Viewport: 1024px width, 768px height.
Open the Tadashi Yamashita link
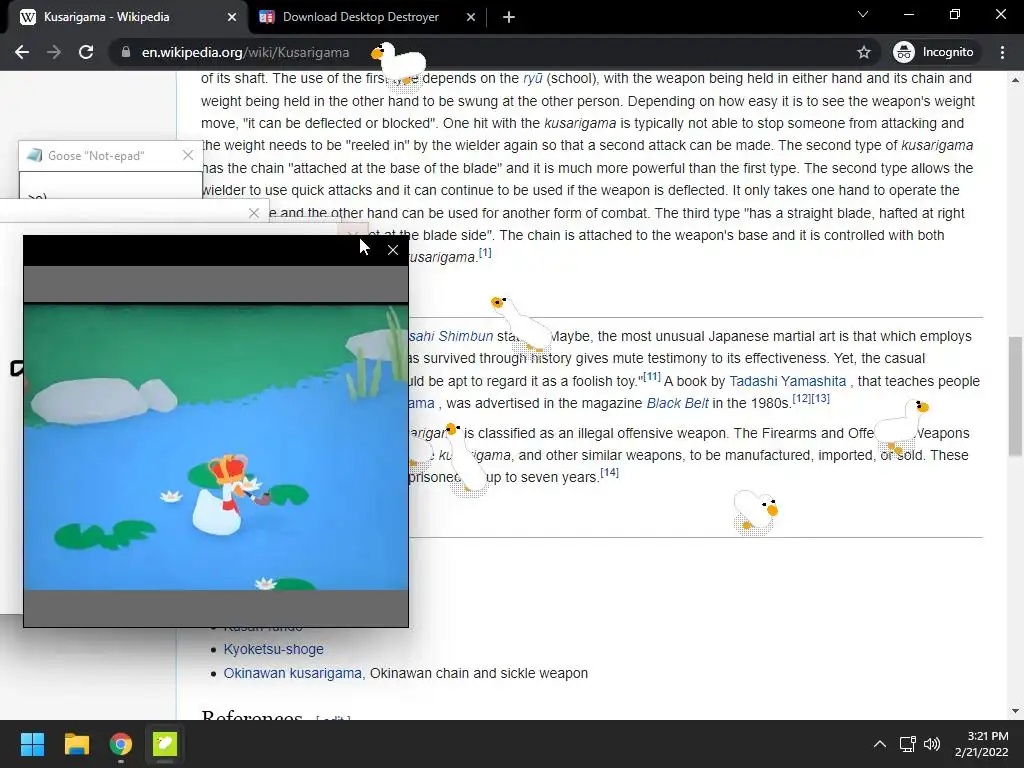[788, 381]
